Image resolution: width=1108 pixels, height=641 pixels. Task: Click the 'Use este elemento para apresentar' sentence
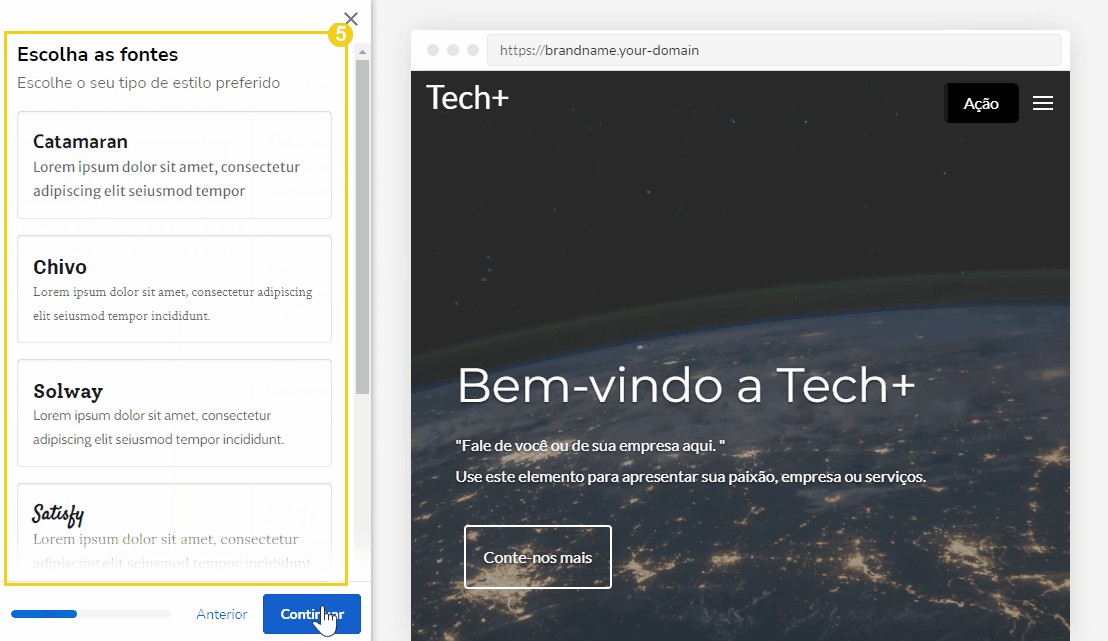click(690, 477)
